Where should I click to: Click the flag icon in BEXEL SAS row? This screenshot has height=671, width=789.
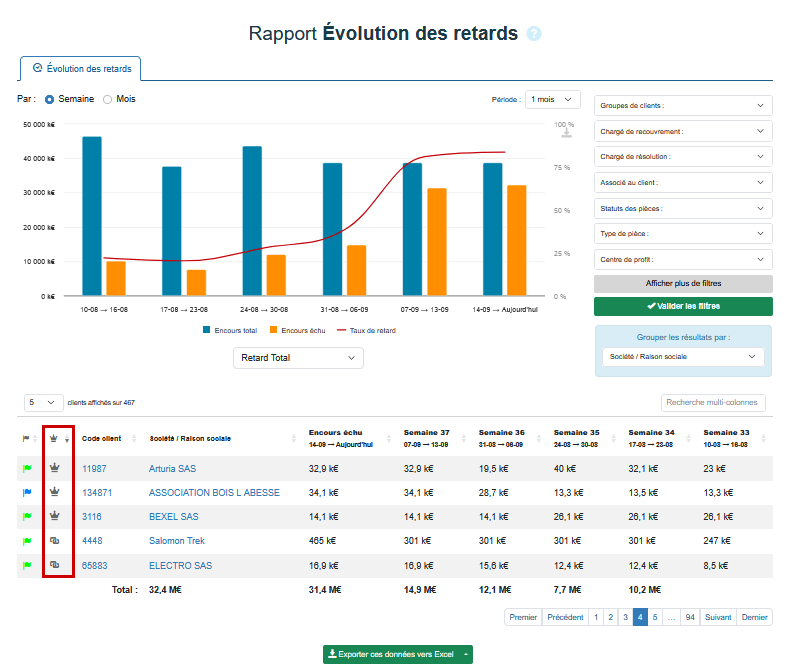pos(27,516)
